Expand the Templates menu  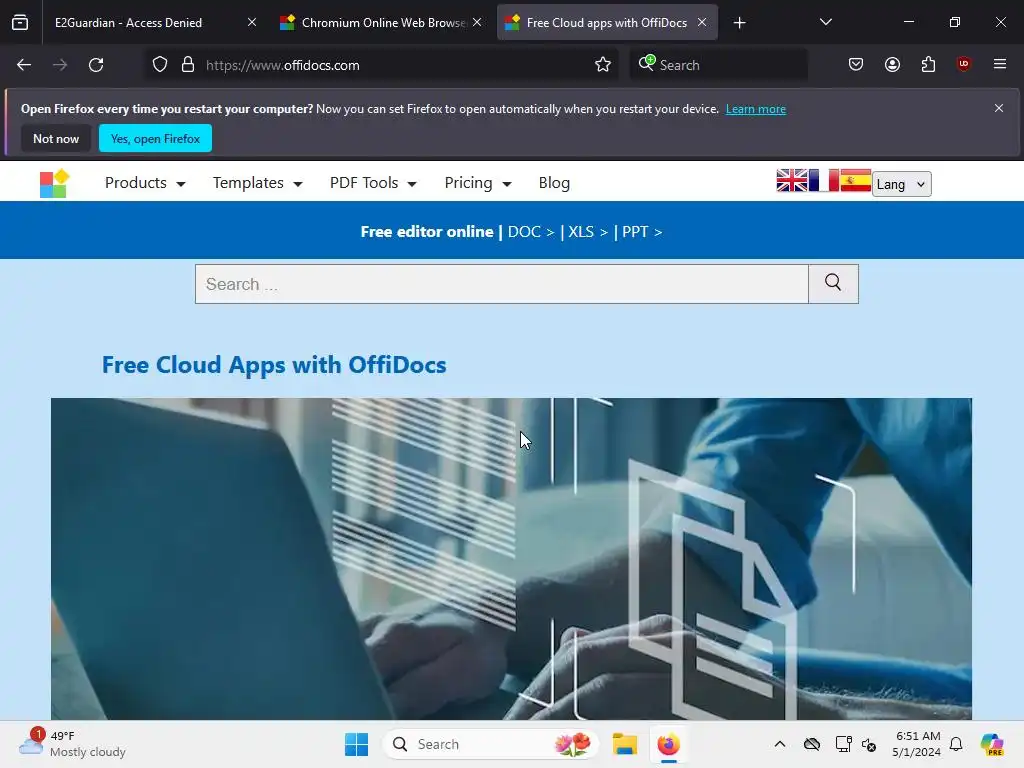pos(257,183)
